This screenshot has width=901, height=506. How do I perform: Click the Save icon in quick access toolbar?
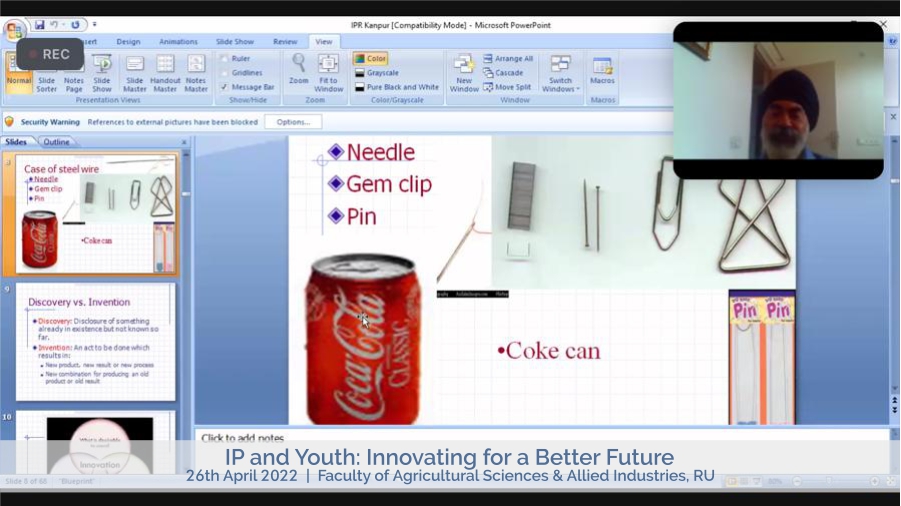pos(39,25)
